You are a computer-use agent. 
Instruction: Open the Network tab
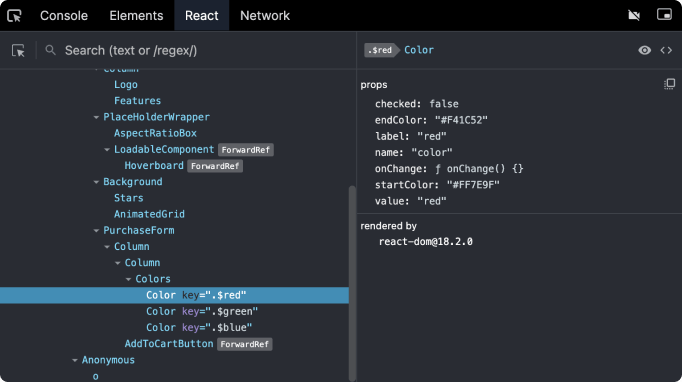265,16
